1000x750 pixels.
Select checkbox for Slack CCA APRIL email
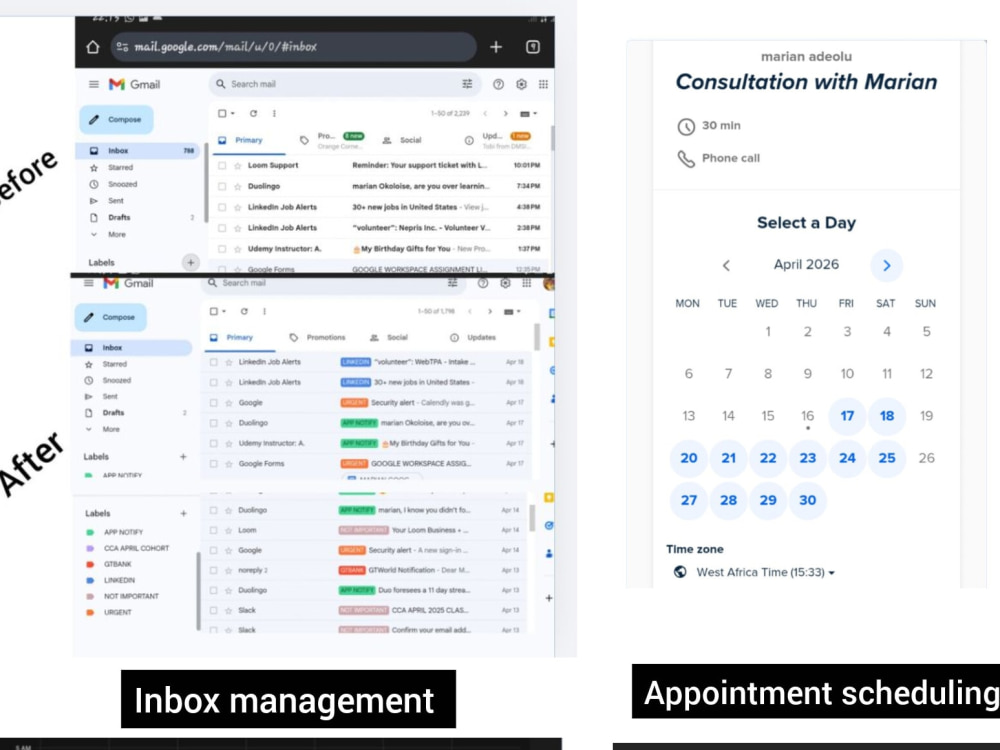[214, 611]
